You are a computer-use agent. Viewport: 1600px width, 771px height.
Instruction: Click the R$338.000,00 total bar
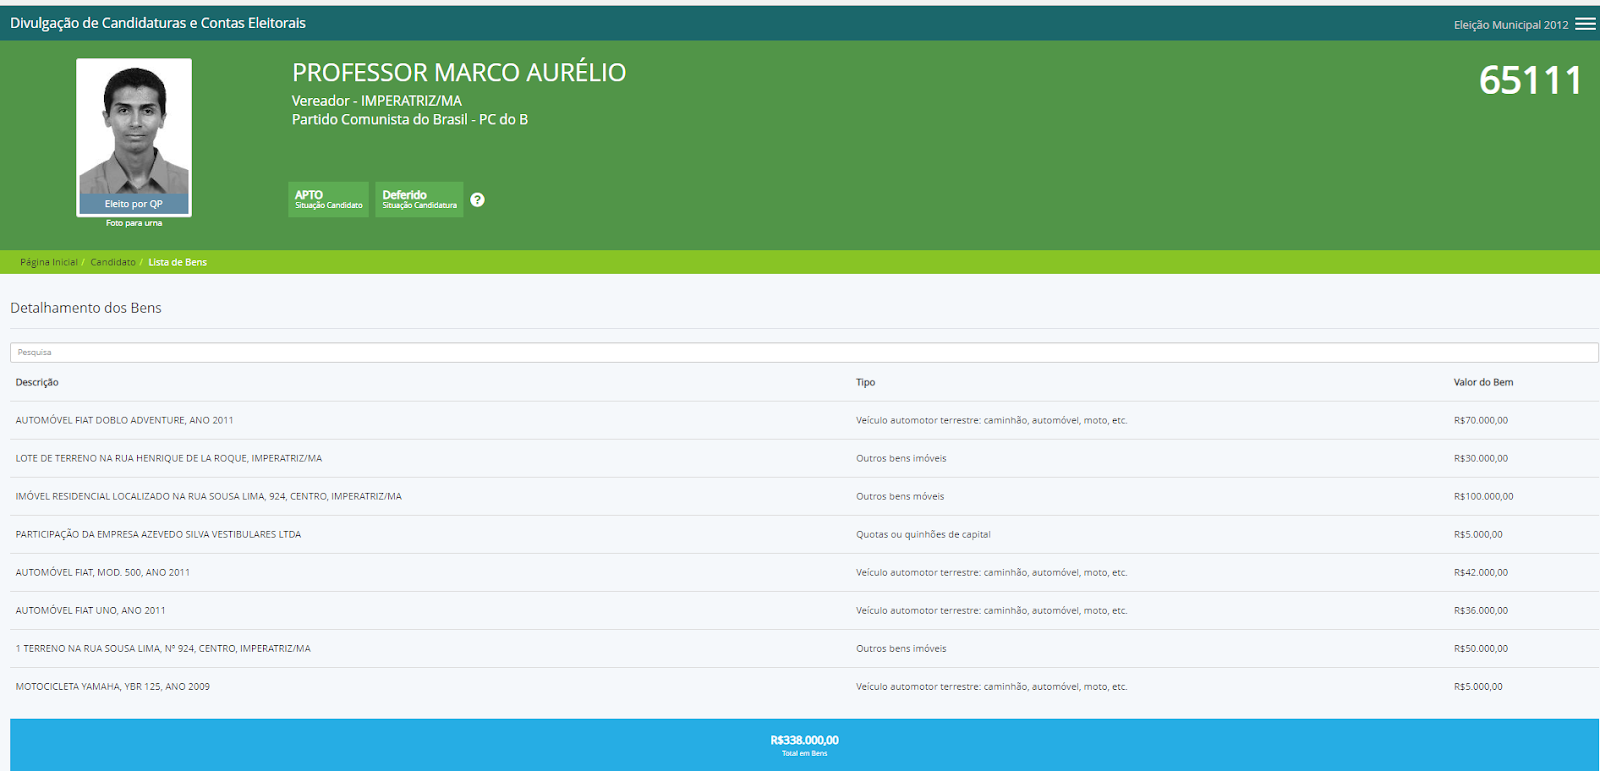coord(804,744)
